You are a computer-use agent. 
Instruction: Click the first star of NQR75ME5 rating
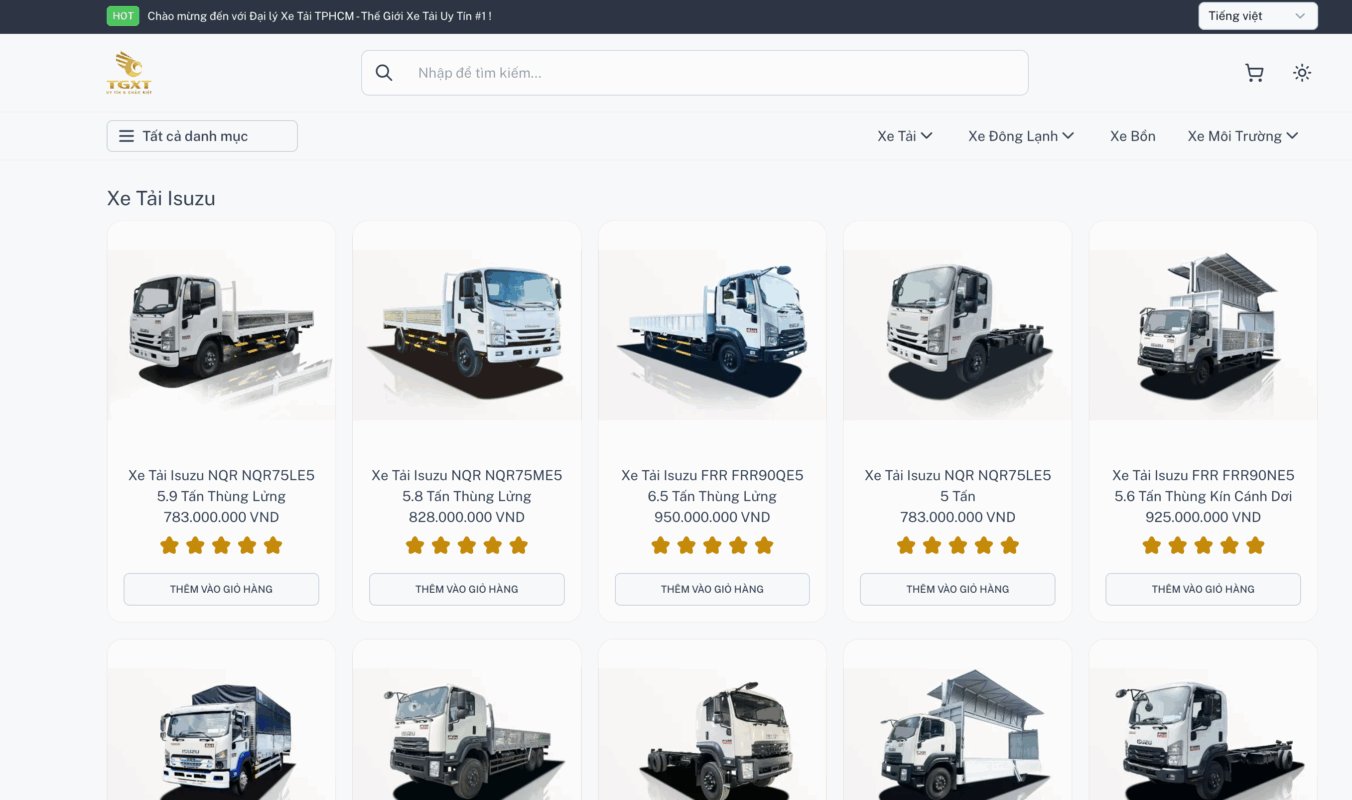415,545
